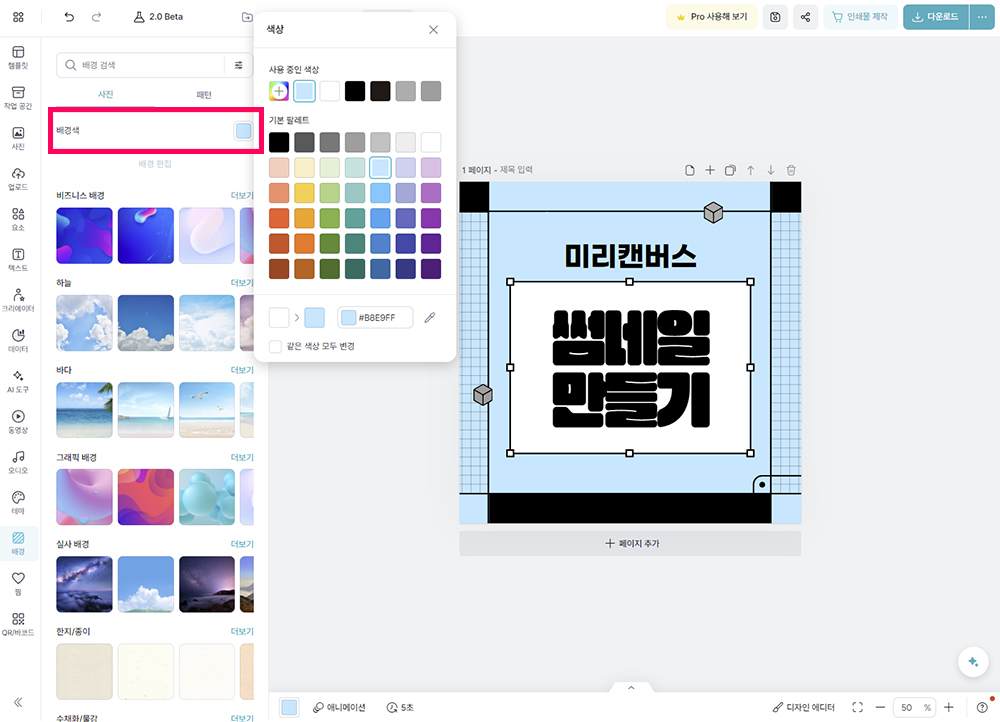This screenshot has height=722, width=1000.
Task: Duplicate page using the copy icon
Action: point(730,170)
